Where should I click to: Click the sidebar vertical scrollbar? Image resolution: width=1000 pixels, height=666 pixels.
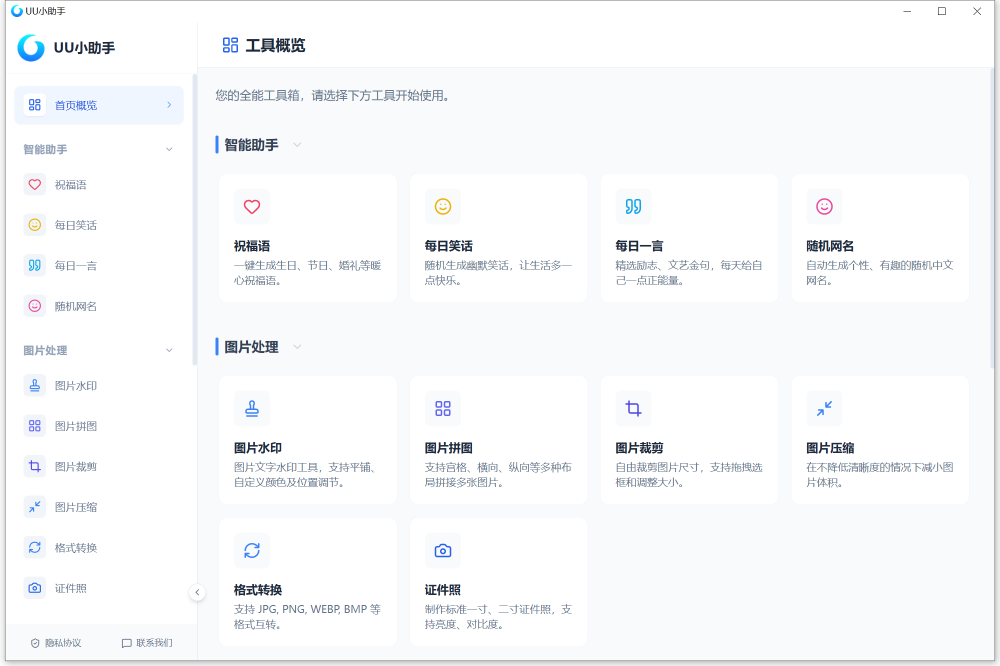tap(194, 220)
